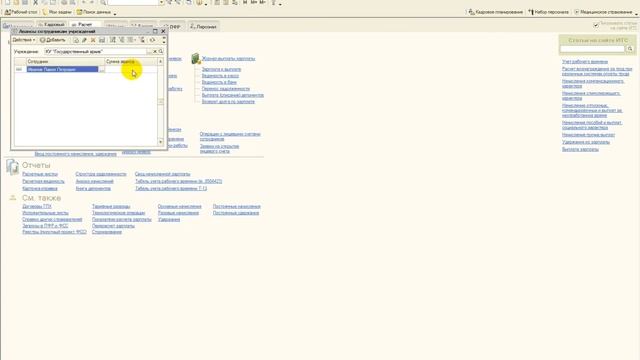Click the main toolbar search magnifier icon
Image resolution: width=640 pixels, height=360 pixels.
click(103, 2)
